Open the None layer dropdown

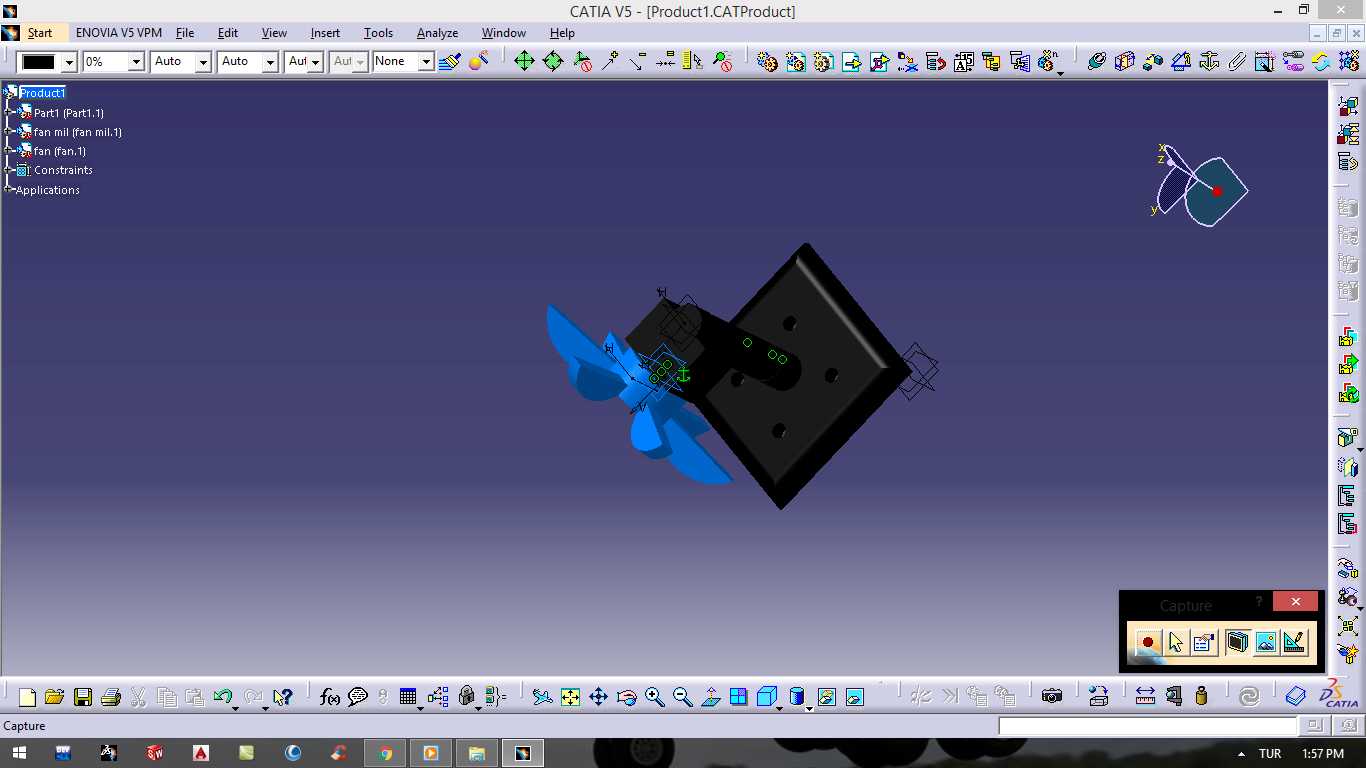click(x=425, y=62)
